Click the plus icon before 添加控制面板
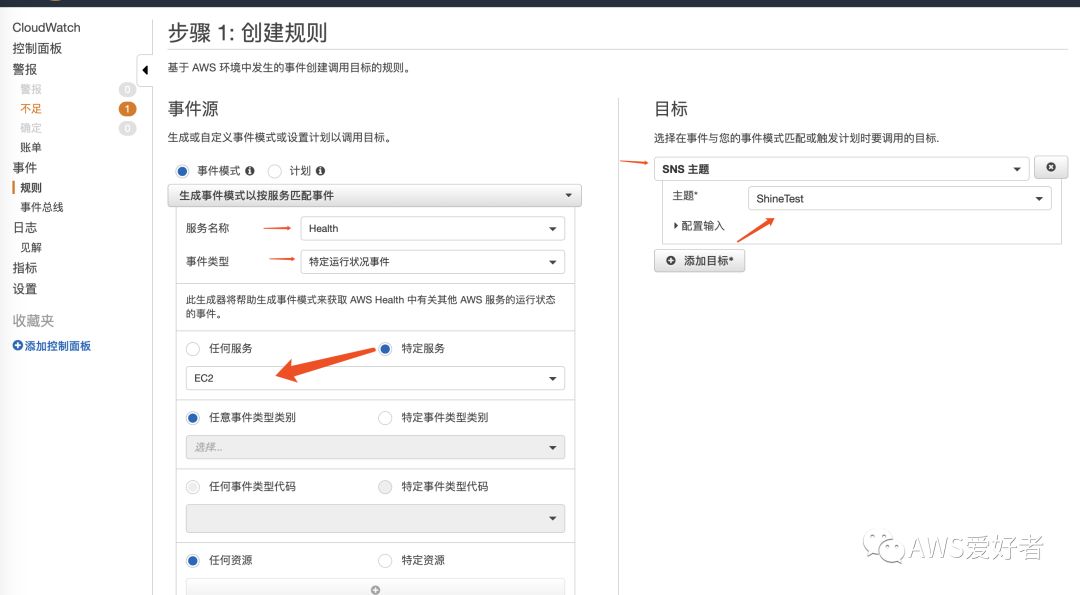This screenshot has height=595, width=1080. point(18,346)
